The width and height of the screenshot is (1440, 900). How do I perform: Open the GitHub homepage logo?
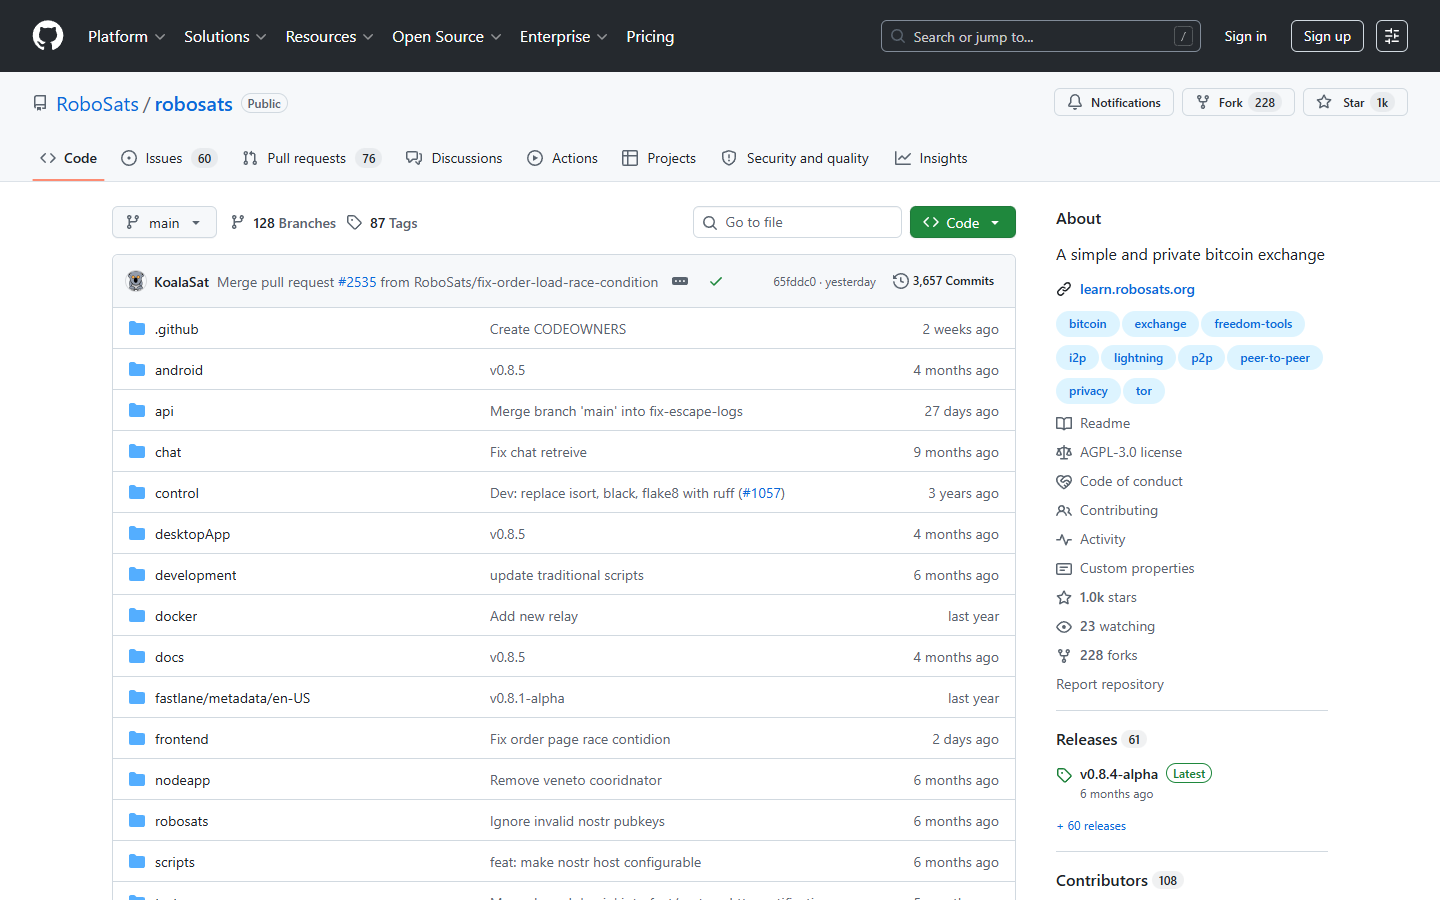click(48, 36)
